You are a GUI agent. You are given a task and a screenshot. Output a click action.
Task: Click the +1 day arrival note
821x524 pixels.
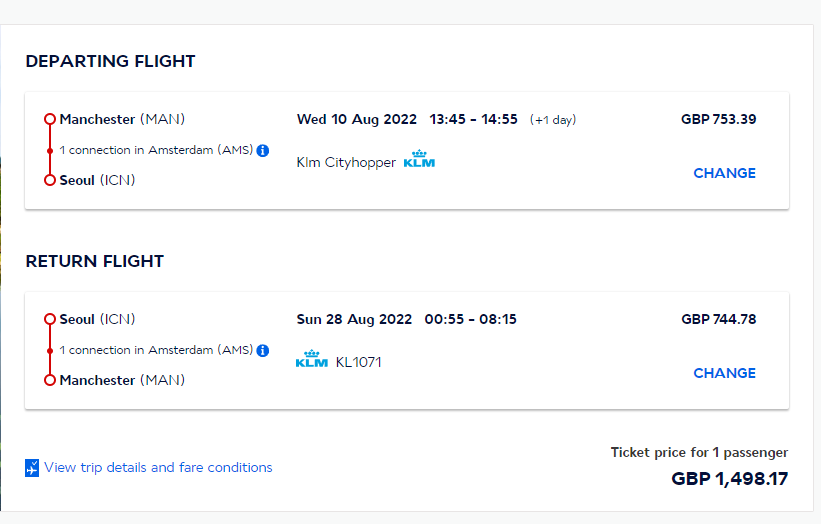click(x=553, y=120)
